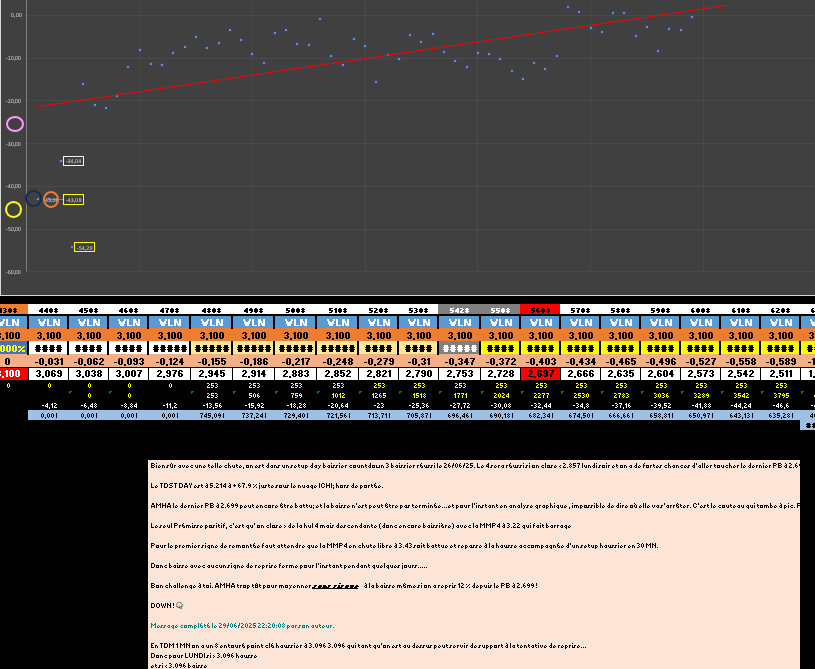Click the 3,100 cell under header 510
This screenshot has width=815, height=669.
[x=337, y=336]
